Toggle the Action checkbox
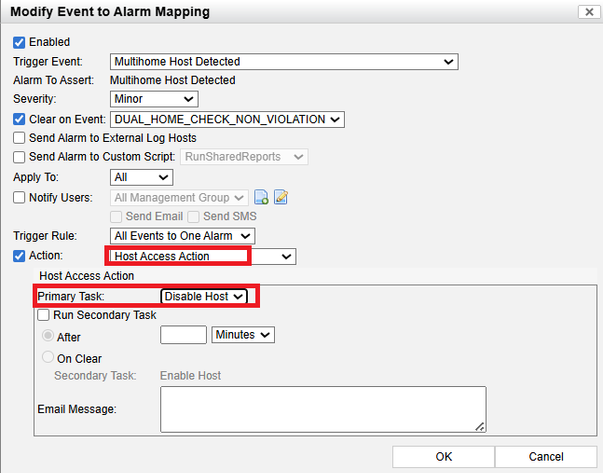This screenshot has width=603, height=473. pyautogui.click(x=19, y=256)
